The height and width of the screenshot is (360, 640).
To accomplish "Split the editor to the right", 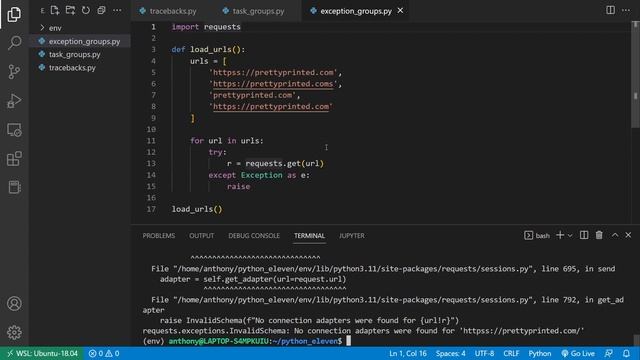I will tap(610, 10).
